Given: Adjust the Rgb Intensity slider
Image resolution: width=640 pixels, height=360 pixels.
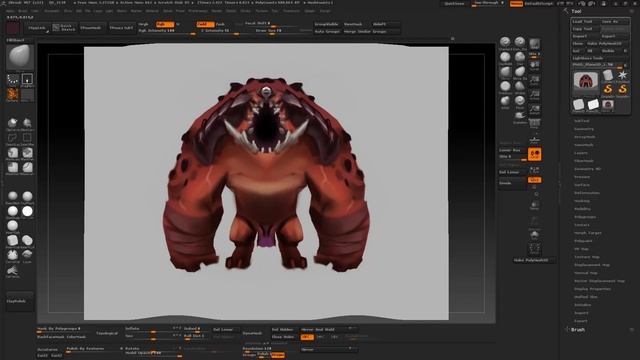Looking at the screenshot, I should (x=167, y=31).
